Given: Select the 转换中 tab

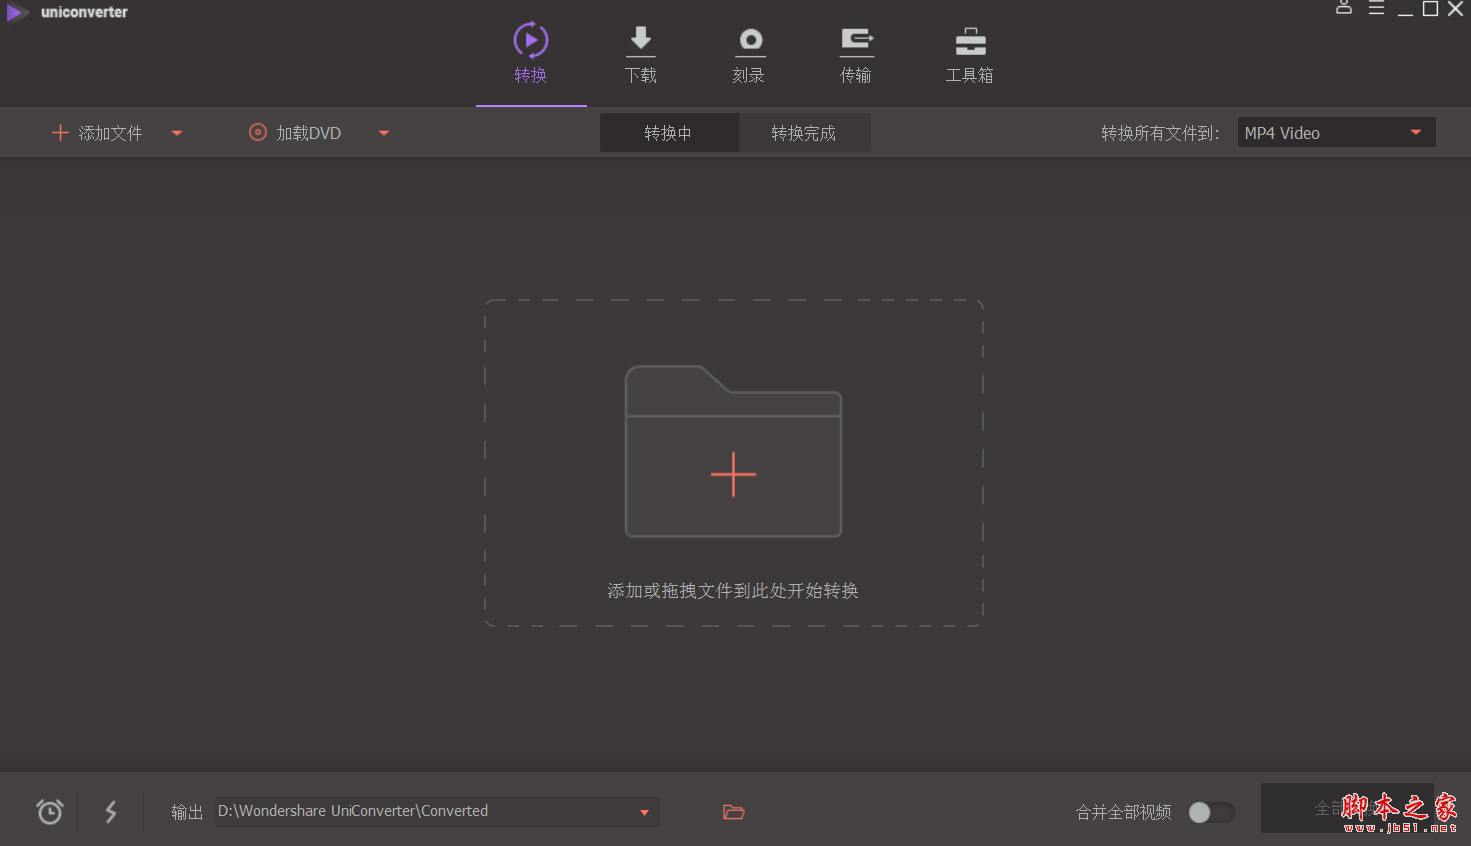Looking at the screenshot, I should (669, 132).
